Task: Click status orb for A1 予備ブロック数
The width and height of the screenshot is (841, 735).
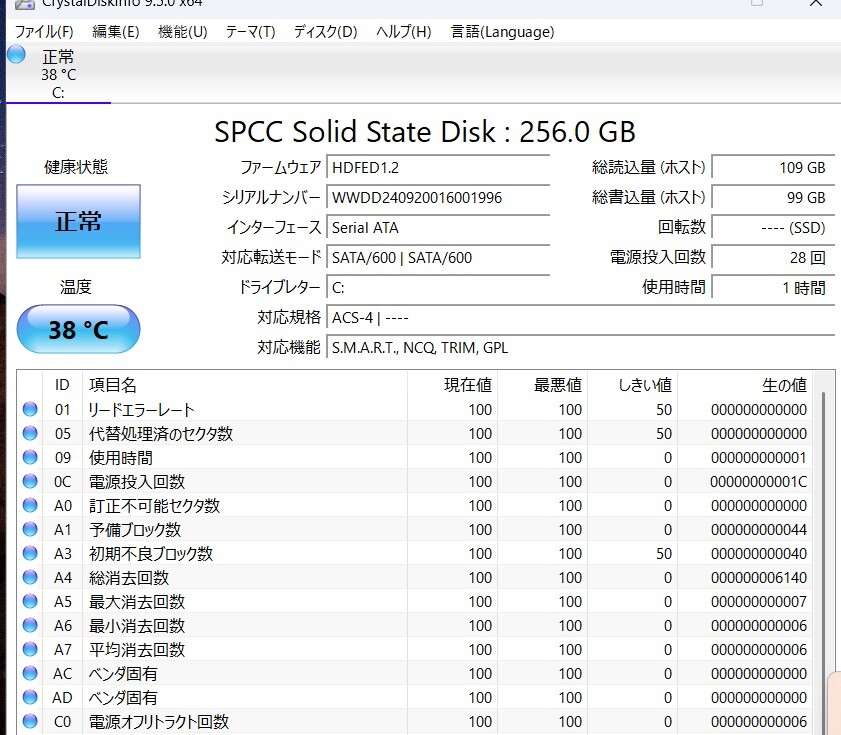Action: pyautogui.click(x=30, y=529)
